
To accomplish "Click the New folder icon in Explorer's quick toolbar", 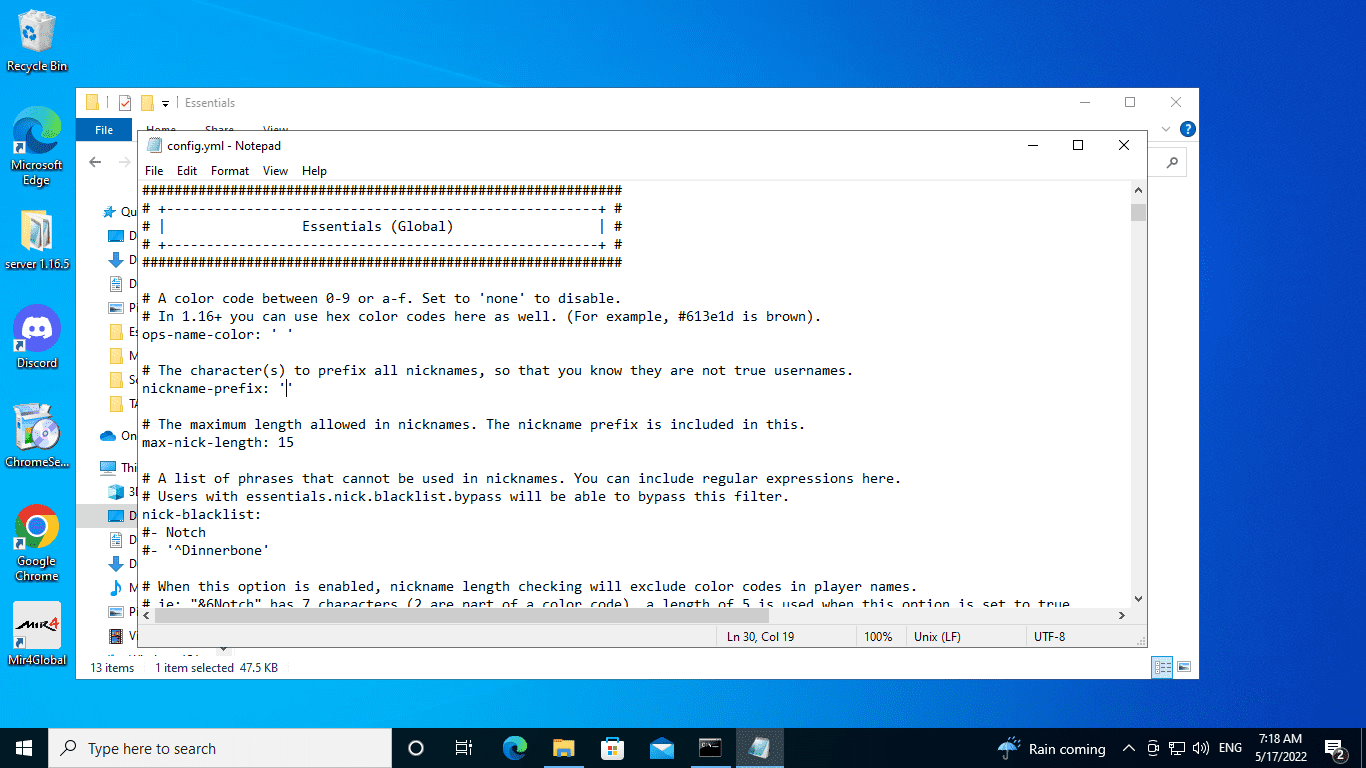I will [x=147, y=102].
